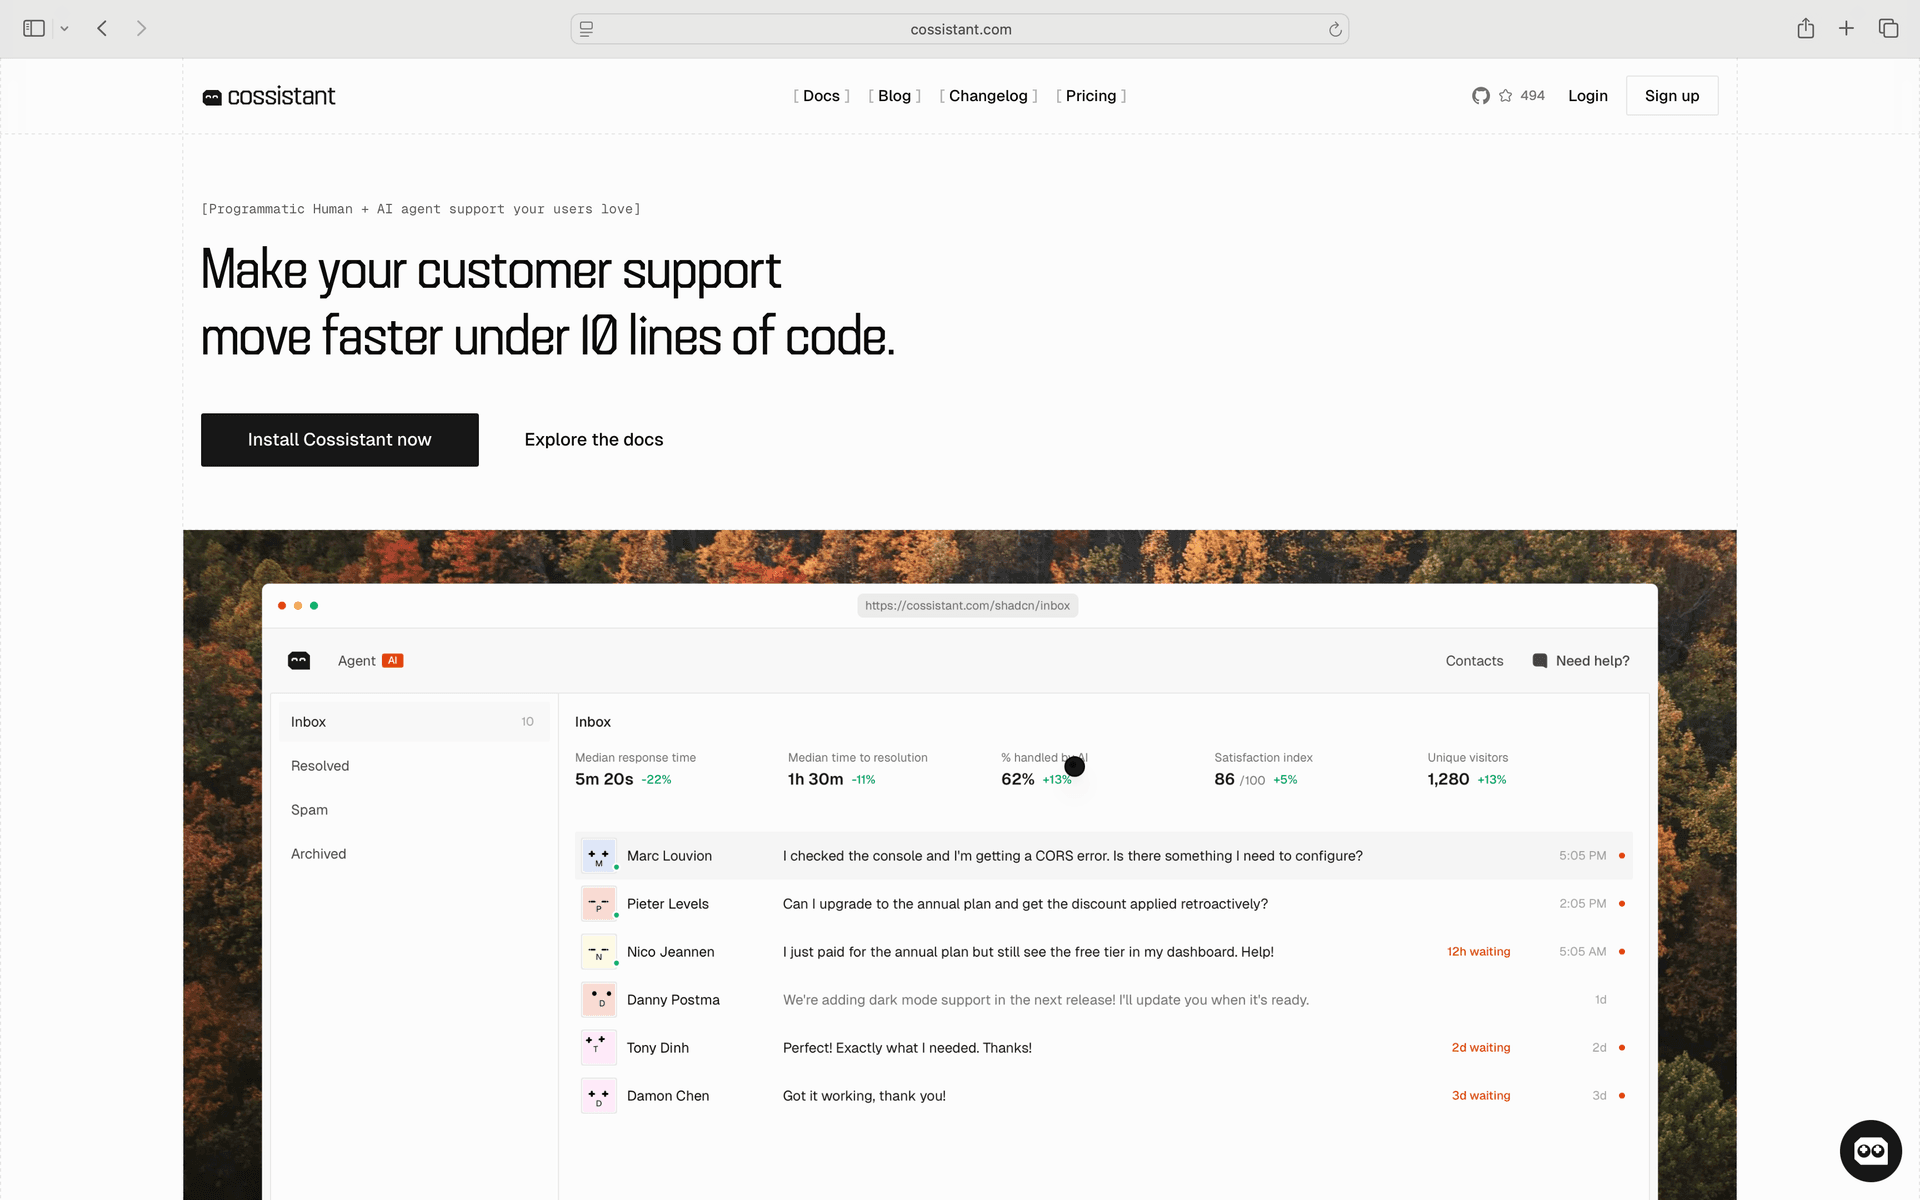Select Resolved in inbox sidebar
Screen dimensions: 1920x1200
pyautogui.click(x=320, y=766)
